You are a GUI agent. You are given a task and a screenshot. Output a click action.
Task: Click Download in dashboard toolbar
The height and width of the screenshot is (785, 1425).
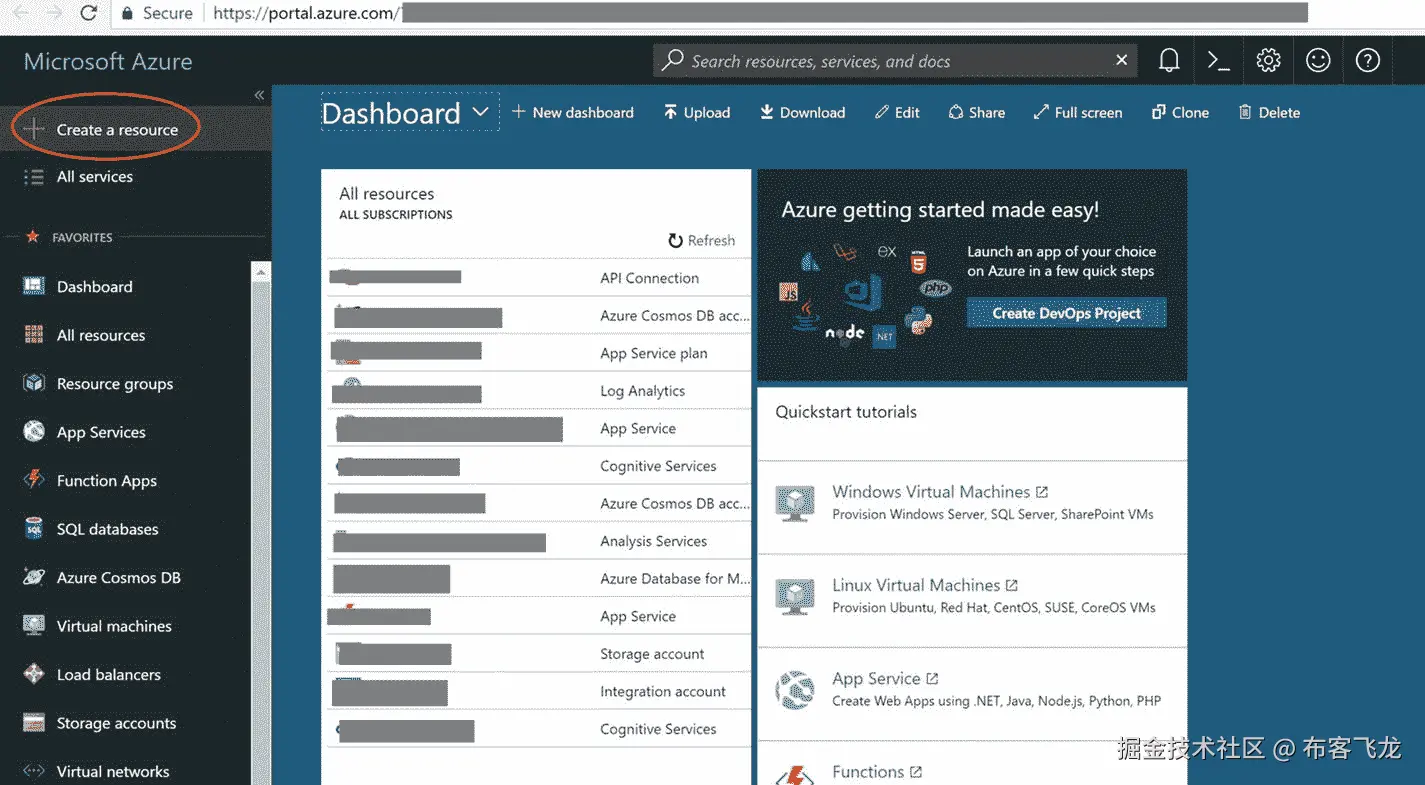pyautogui.click(x=802, y=113)
